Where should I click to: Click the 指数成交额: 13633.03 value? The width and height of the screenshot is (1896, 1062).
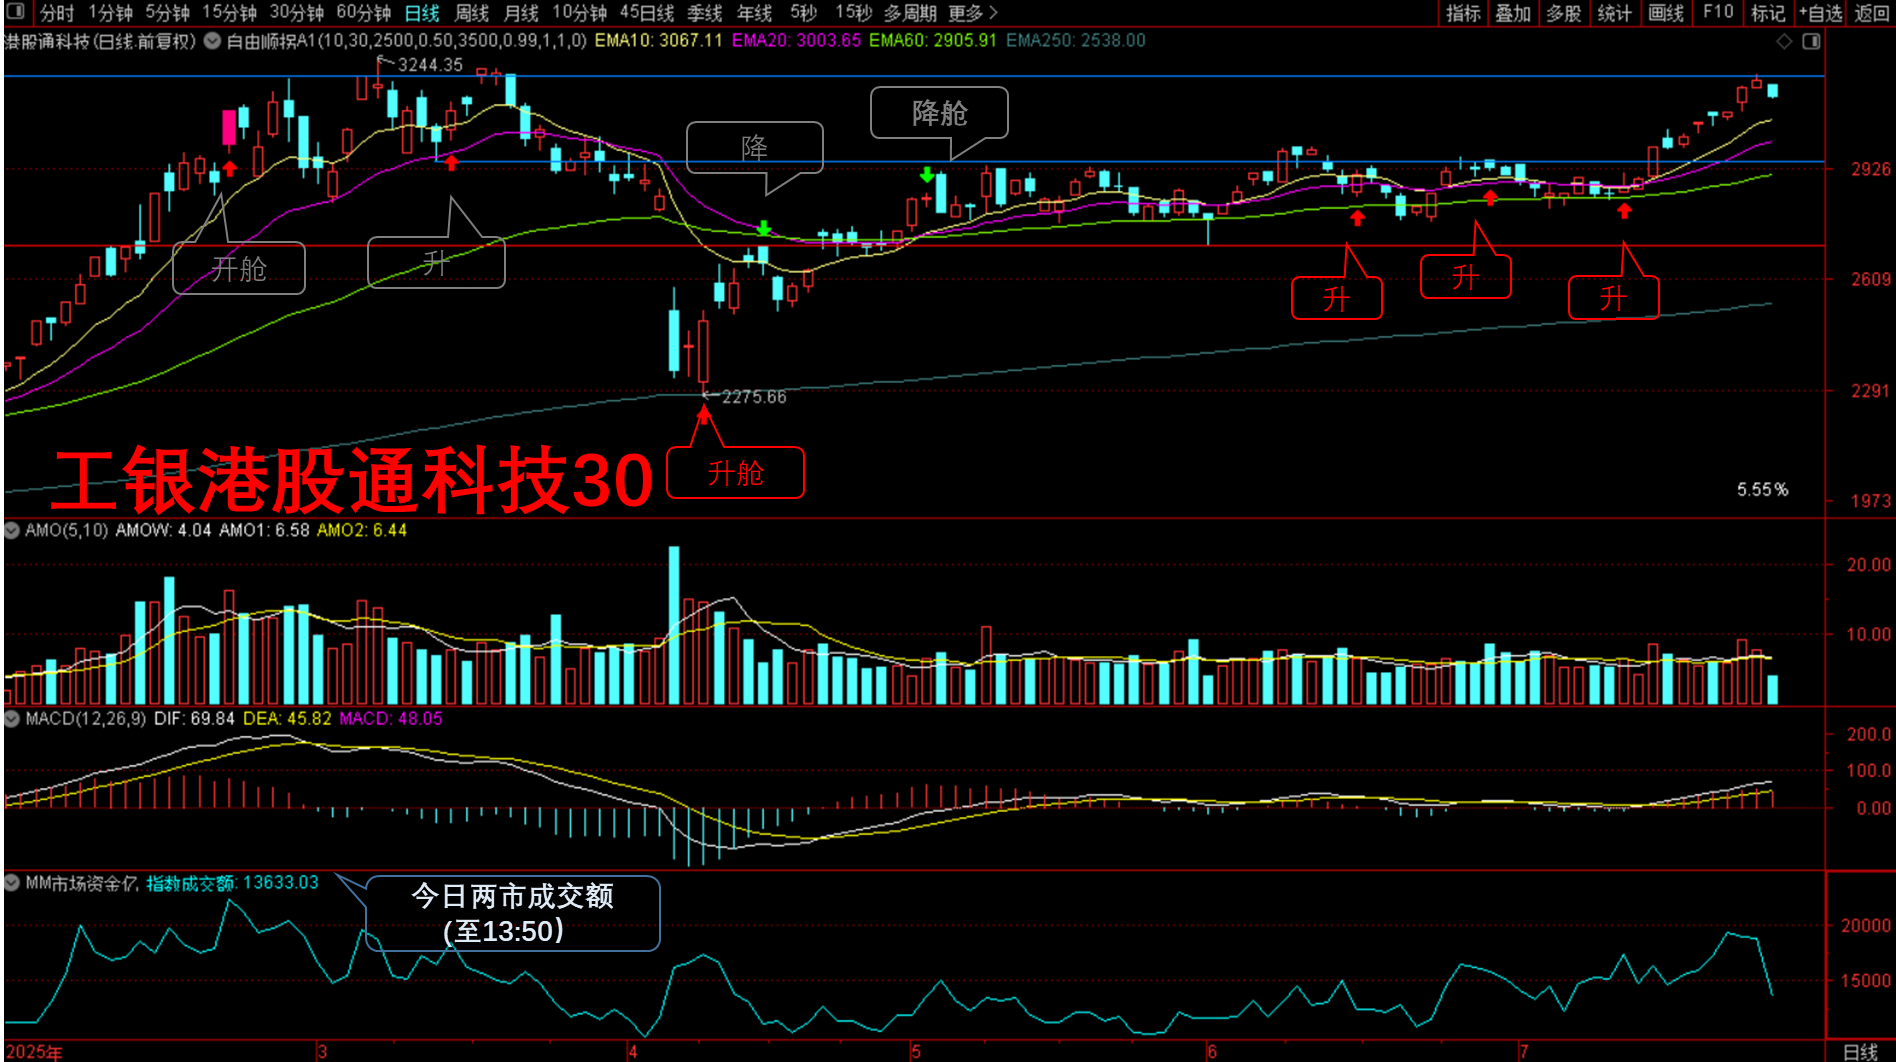233,882
